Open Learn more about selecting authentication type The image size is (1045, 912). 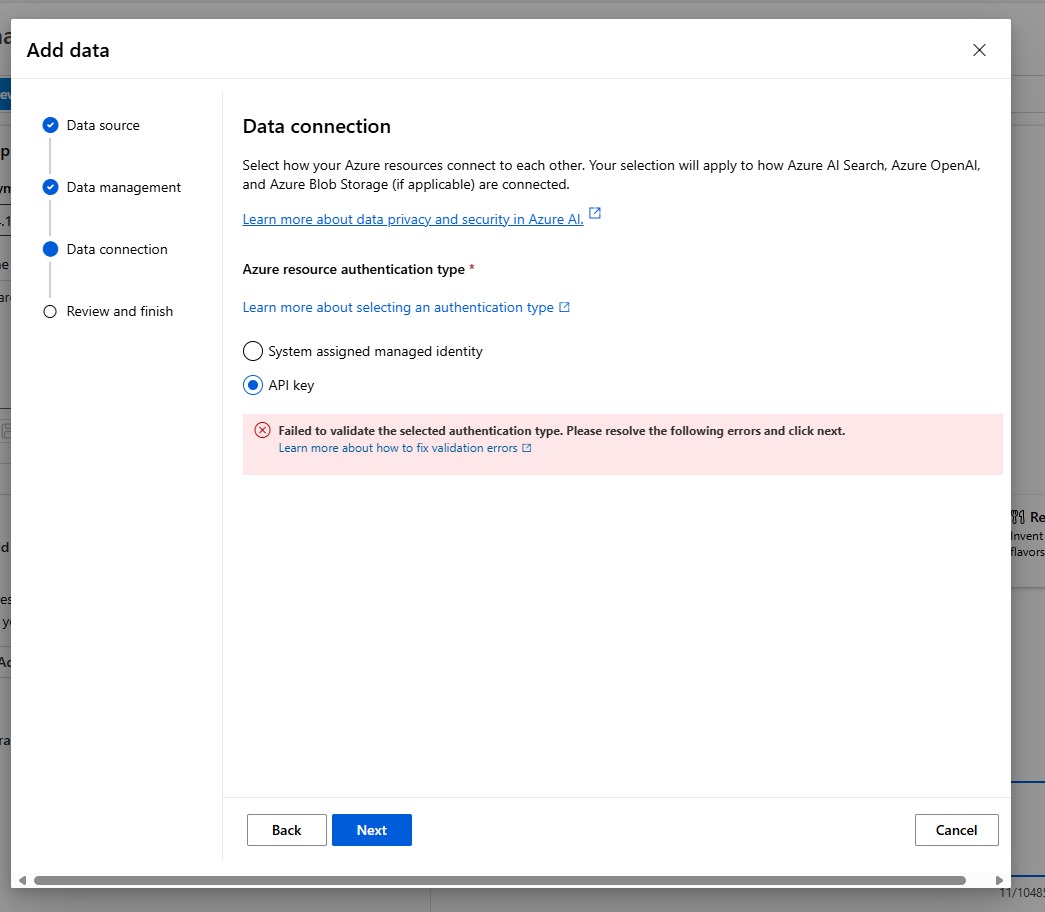click(398, 307)
